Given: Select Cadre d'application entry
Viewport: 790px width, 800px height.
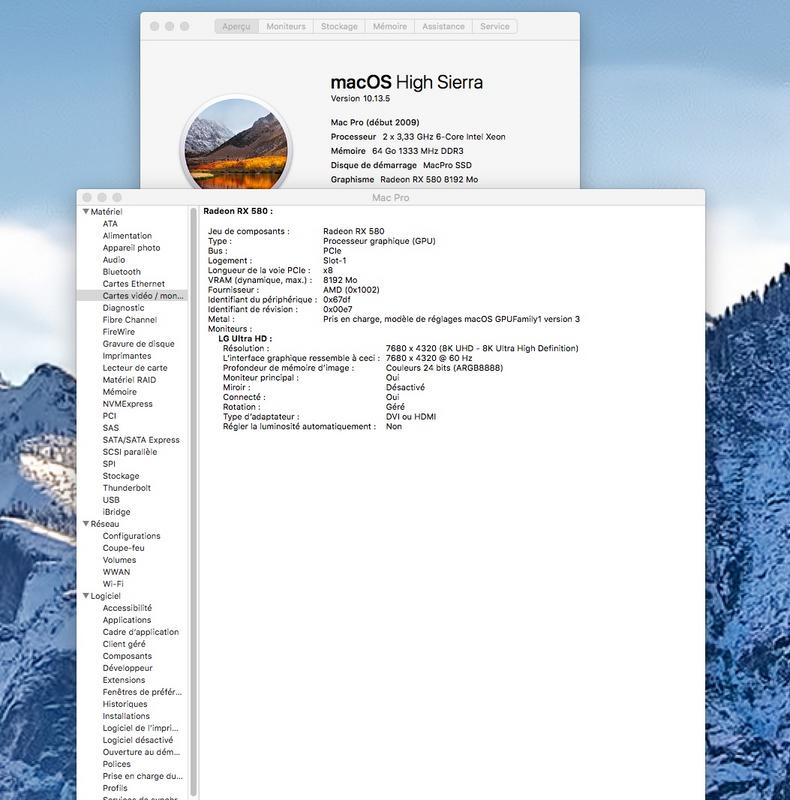Looking at the screenshot, I should click(140, 632).
